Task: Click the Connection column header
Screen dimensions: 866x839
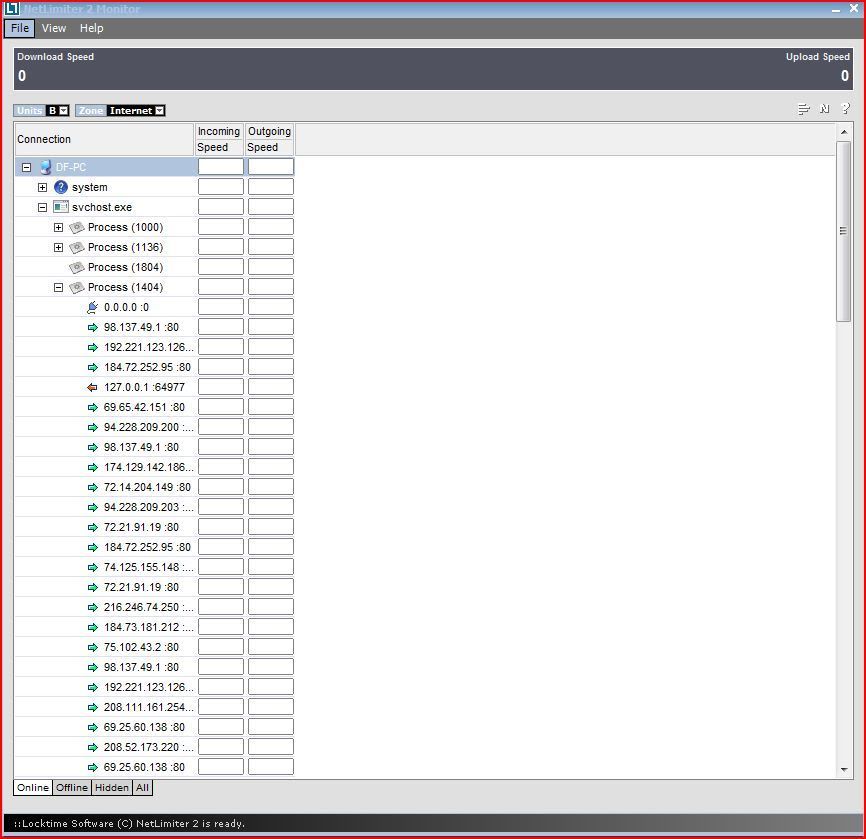Action: pyautogui.click(x=104, y=139)
